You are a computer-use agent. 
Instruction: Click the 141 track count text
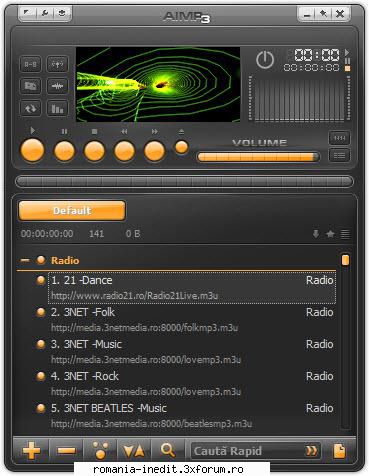97,234
